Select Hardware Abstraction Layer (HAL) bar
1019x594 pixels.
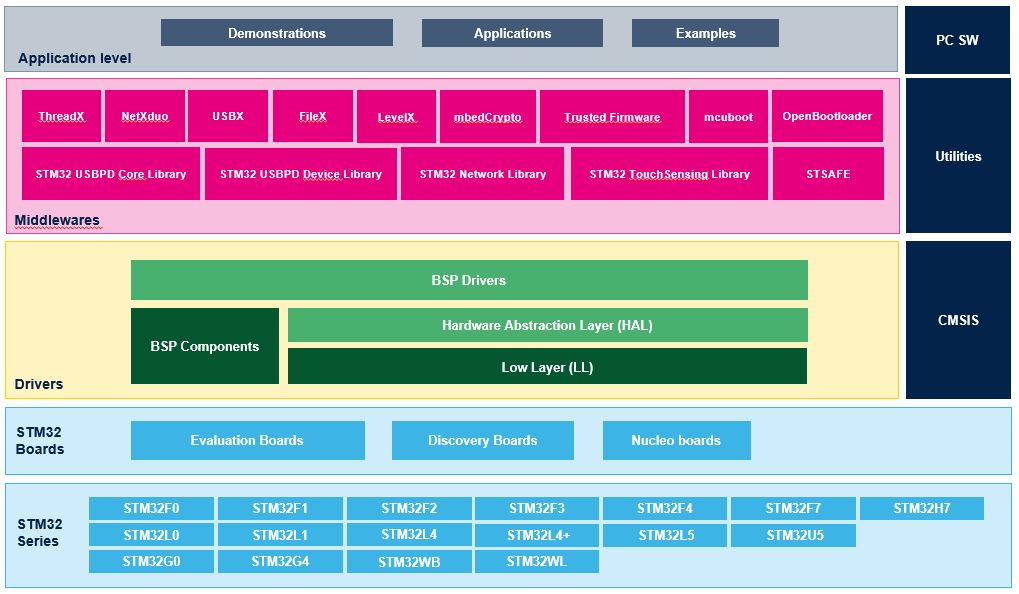point(547,325)
